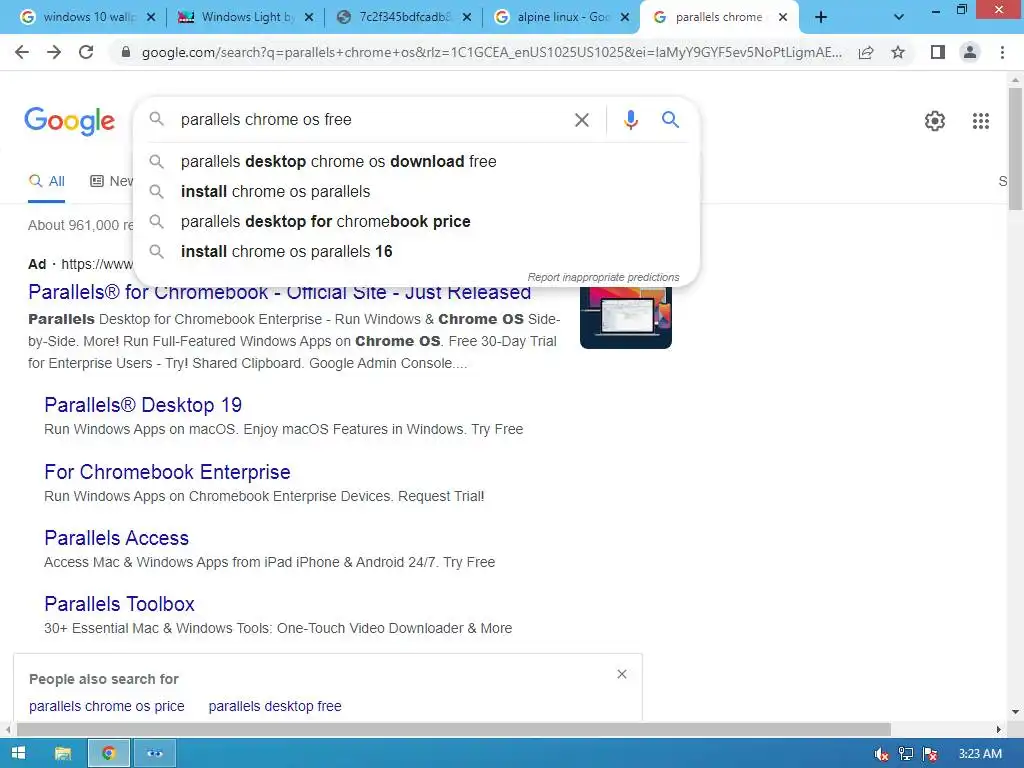
Task: Select the 'All' results tab
Action: click(x=46, y=182)
